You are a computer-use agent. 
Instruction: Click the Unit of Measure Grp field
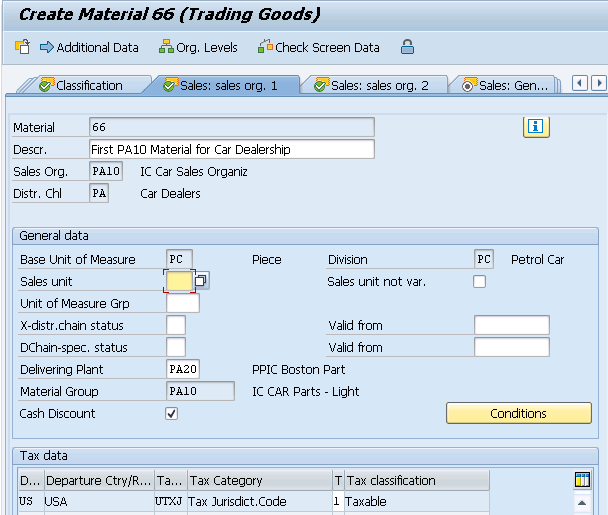183,303
